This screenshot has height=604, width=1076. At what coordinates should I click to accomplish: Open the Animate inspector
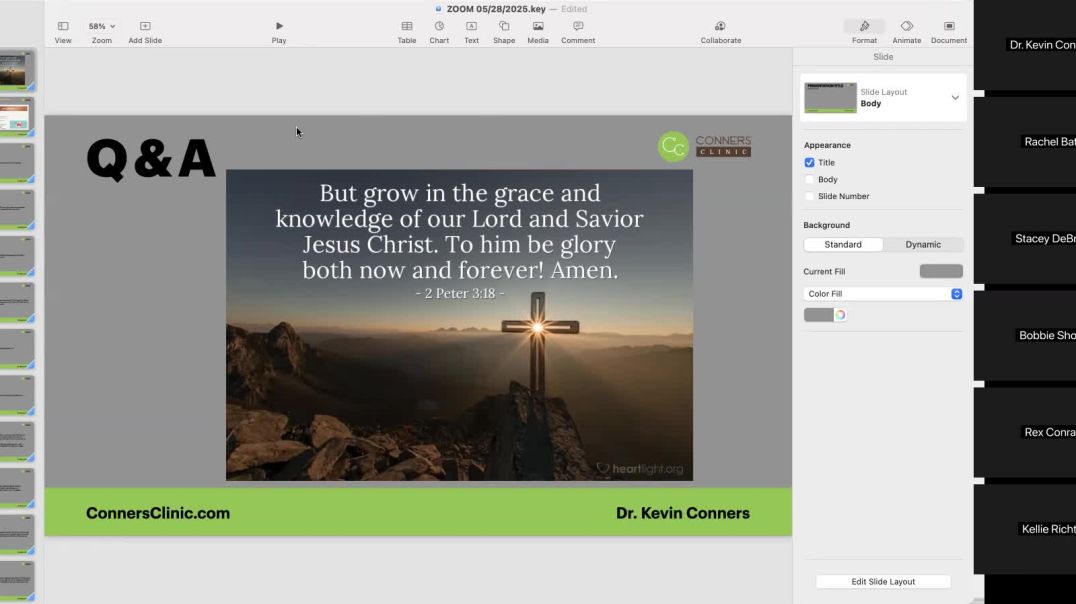tap(907, 32)
